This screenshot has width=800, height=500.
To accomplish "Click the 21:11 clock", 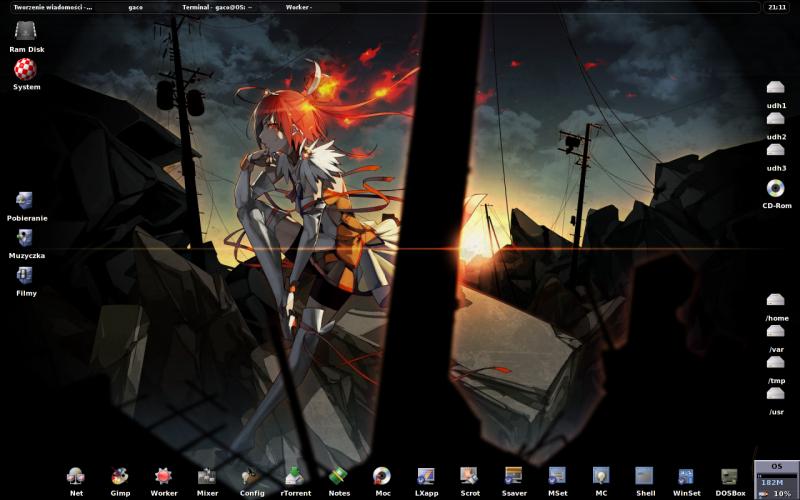I will point(776,7).
